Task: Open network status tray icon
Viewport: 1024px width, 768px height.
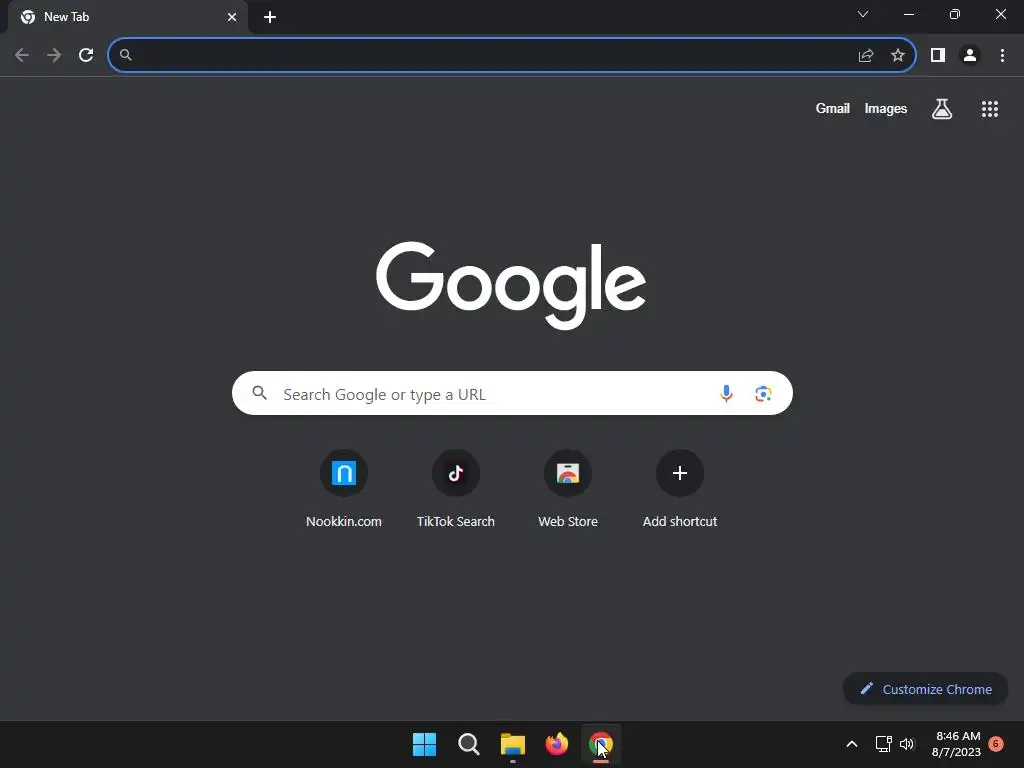Action: [883, 744]
